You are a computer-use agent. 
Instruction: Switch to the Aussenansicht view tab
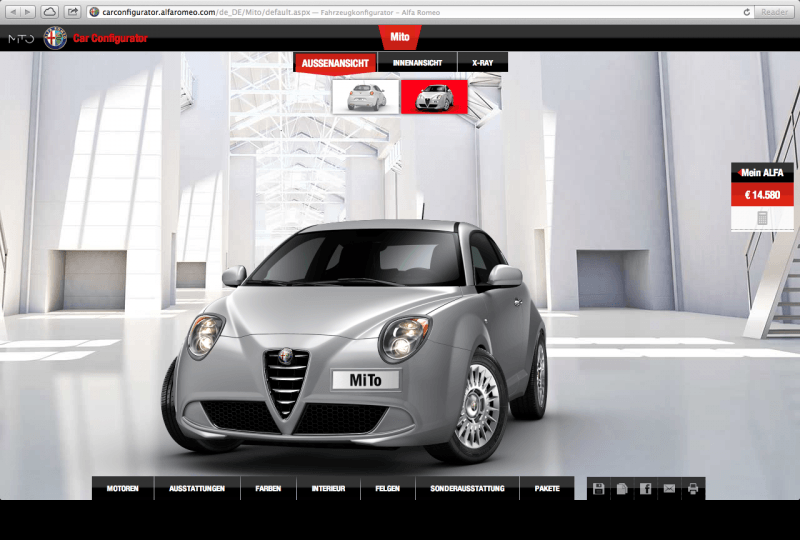point(335,63)
